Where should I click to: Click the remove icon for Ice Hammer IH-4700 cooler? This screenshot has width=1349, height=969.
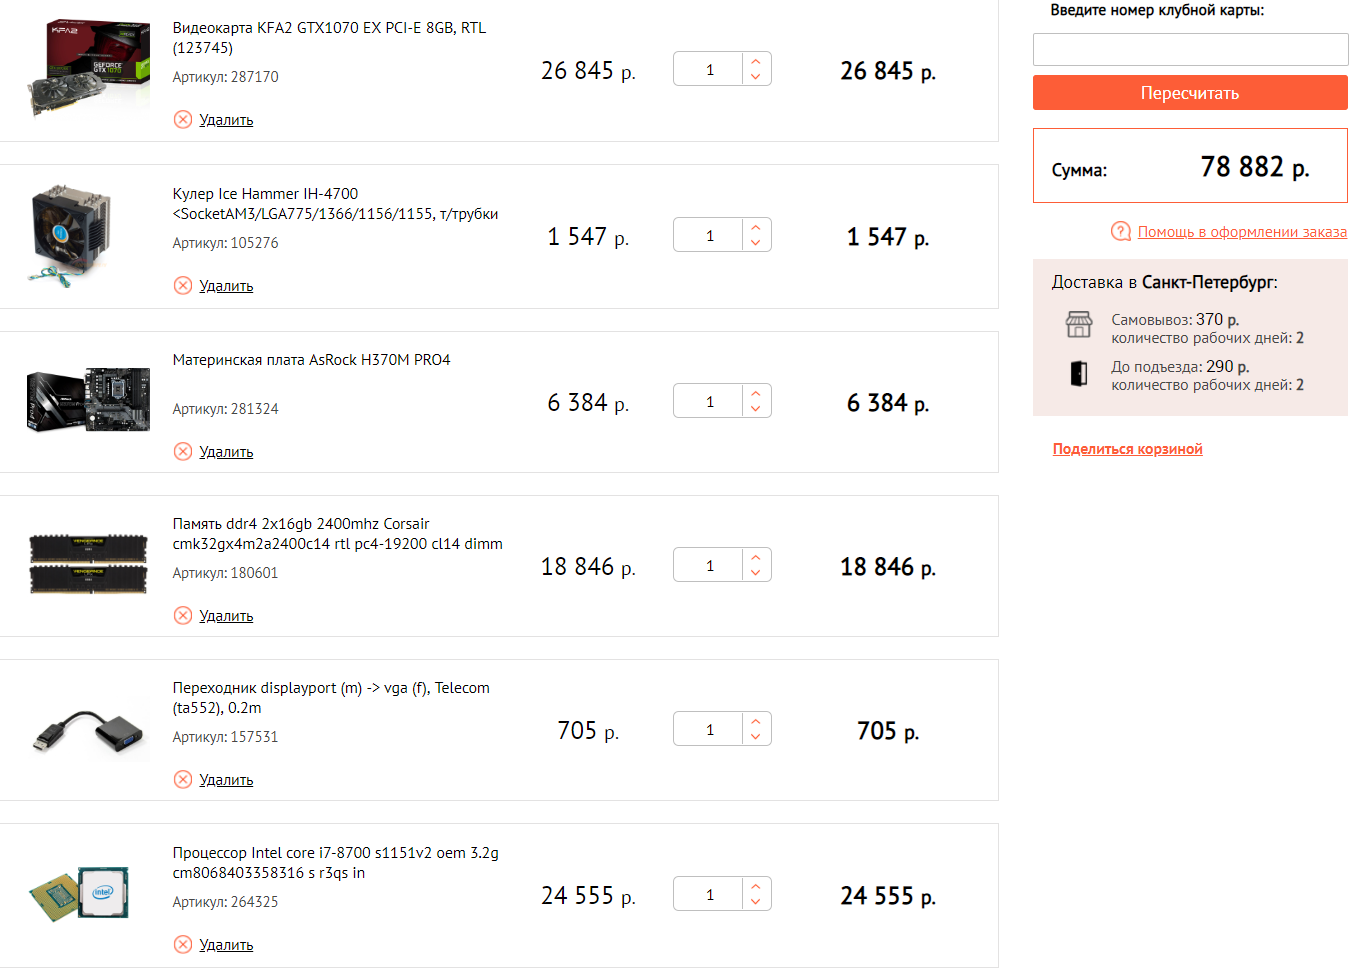coord(183,286)
